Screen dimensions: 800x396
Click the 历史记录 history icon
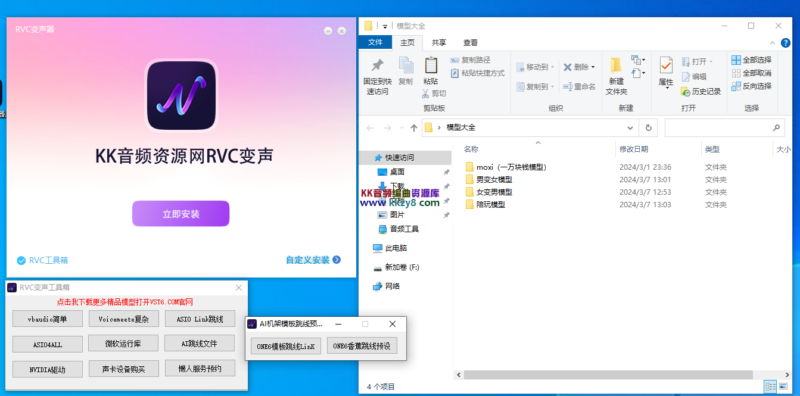pos(686,91)
